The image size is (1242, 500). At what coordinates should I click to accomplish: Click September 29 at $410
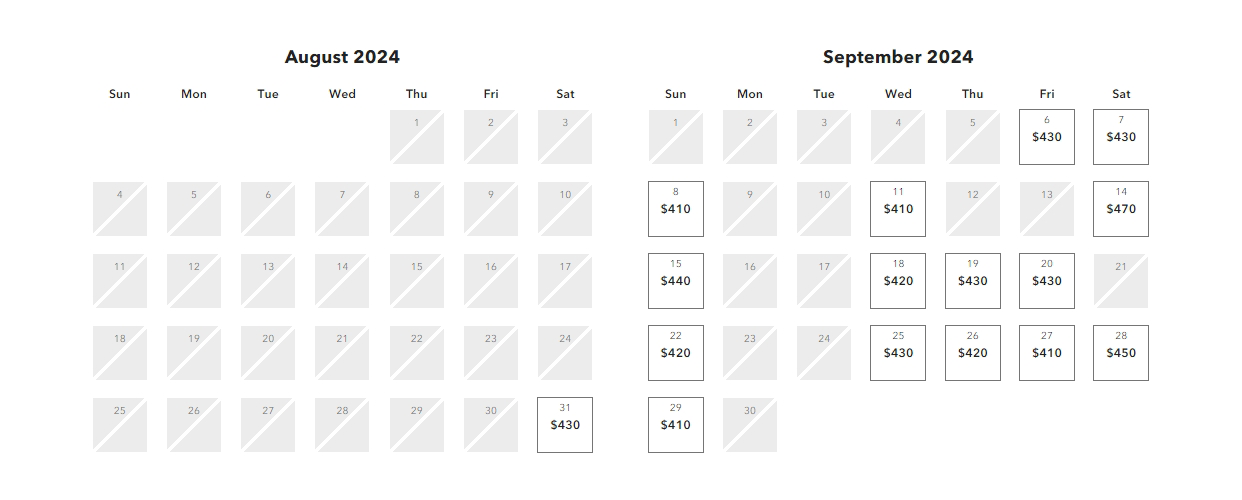tap(676, 425)
